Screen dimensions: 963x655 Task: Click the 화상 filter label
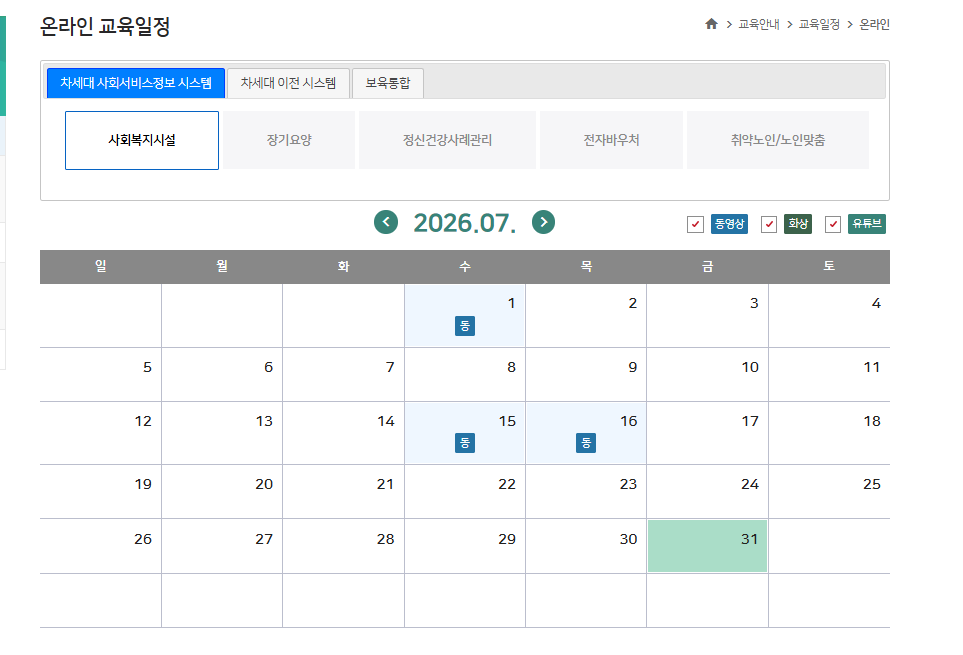point(798,224)
